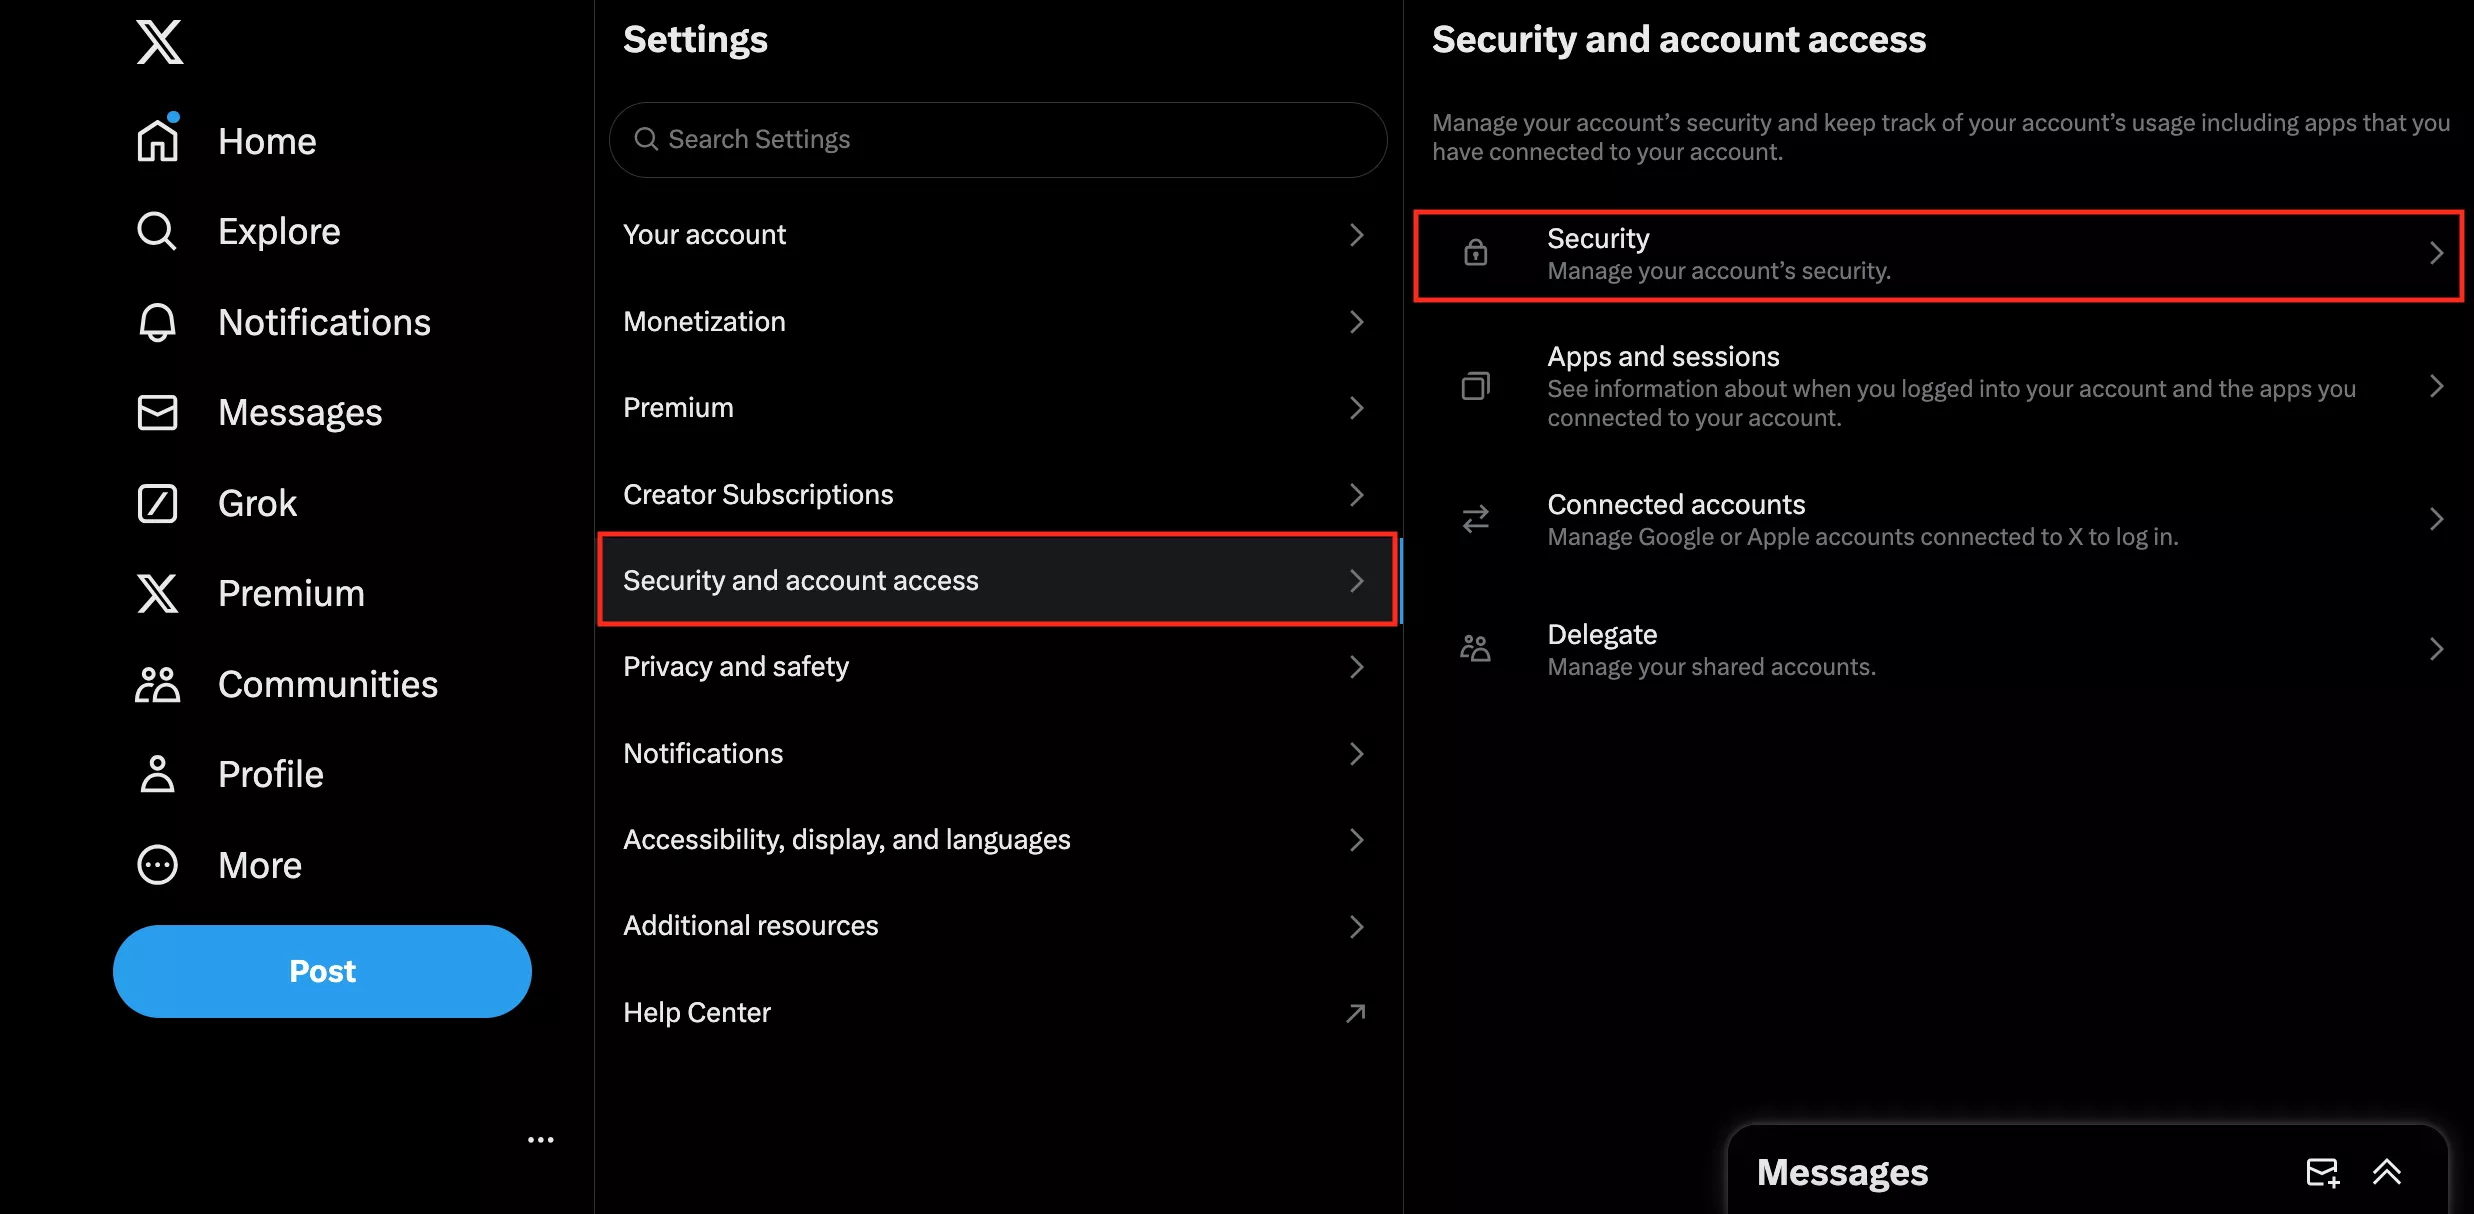Click the X logo icon
Image resolution: width=2474 pixels, height=1214 pixels.
pos(159,42)
